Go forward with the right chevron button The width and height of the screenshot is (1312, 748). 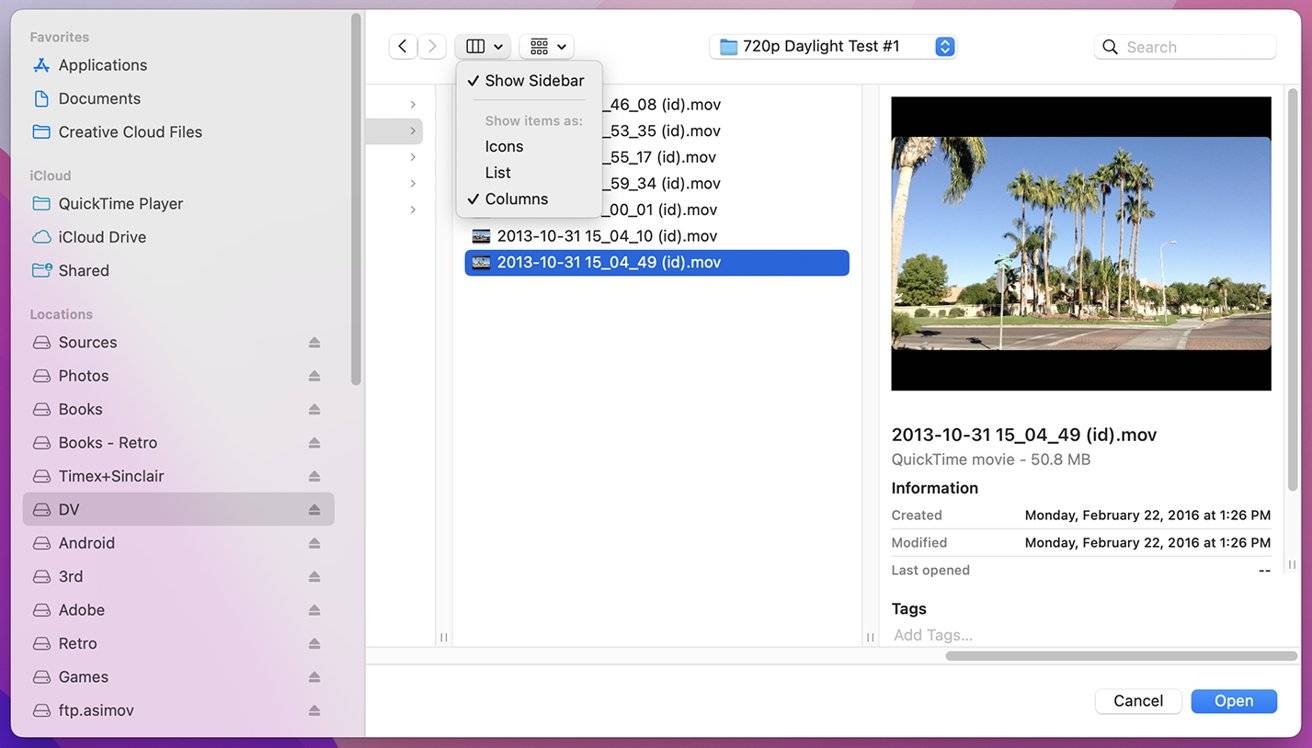point(432,46)
